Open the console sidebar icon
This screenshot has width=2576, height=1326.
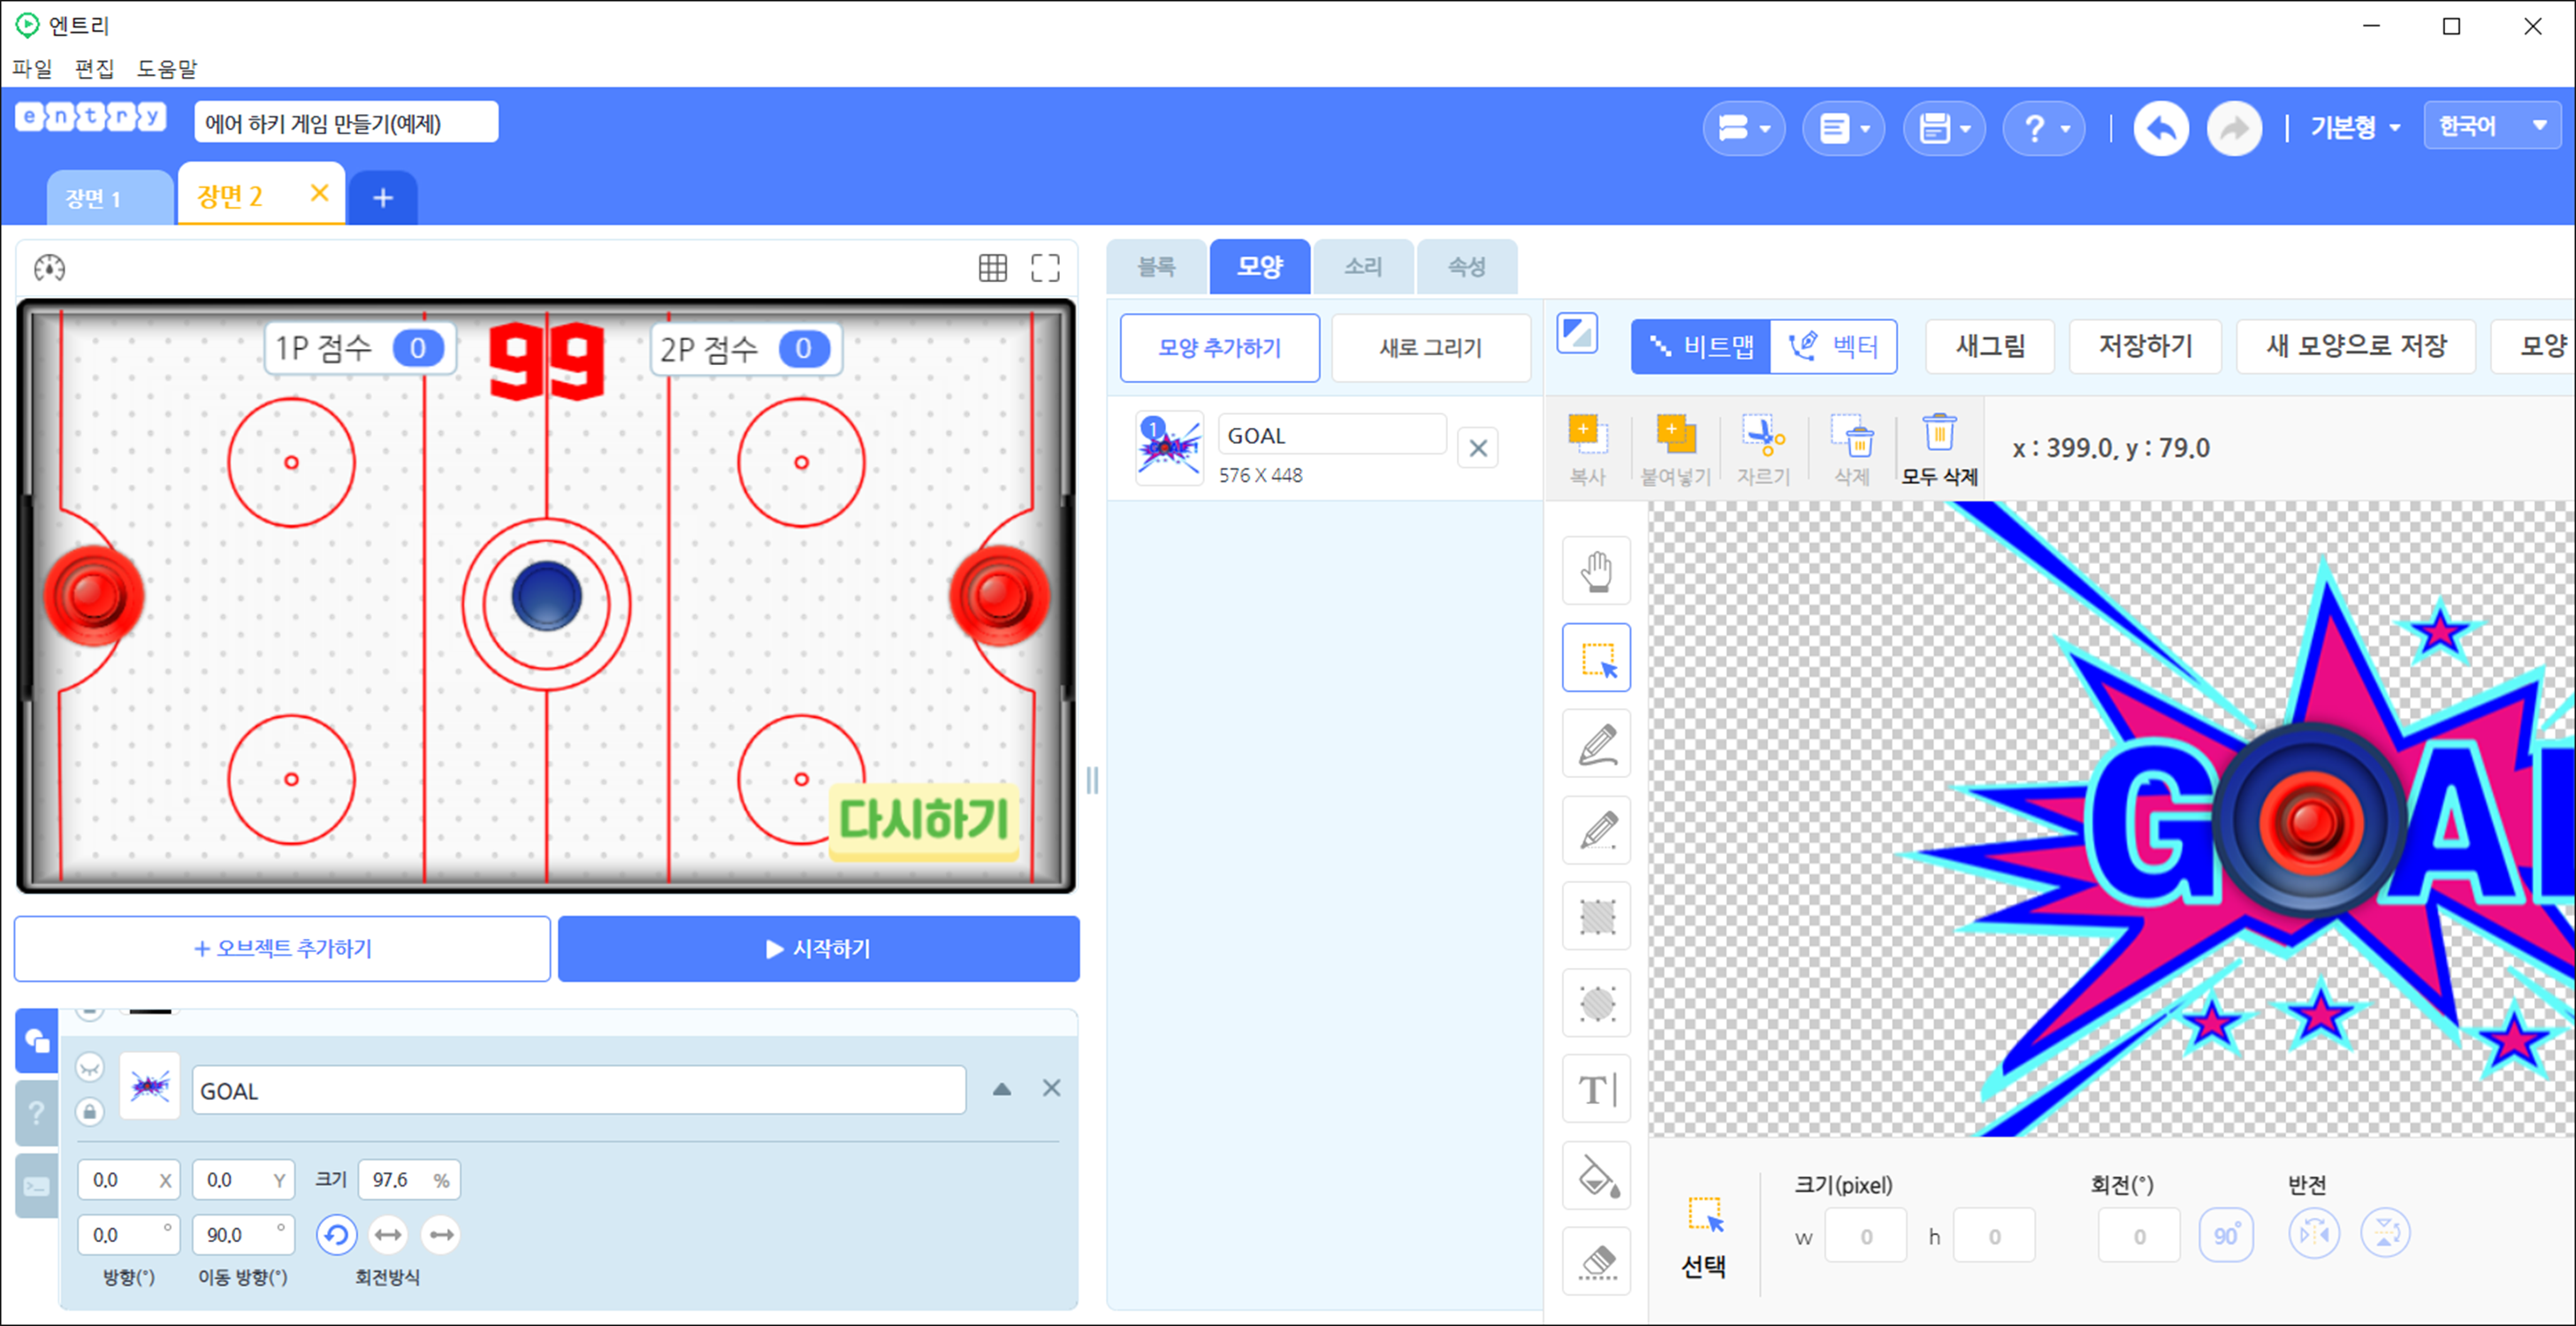[37, 1186]
